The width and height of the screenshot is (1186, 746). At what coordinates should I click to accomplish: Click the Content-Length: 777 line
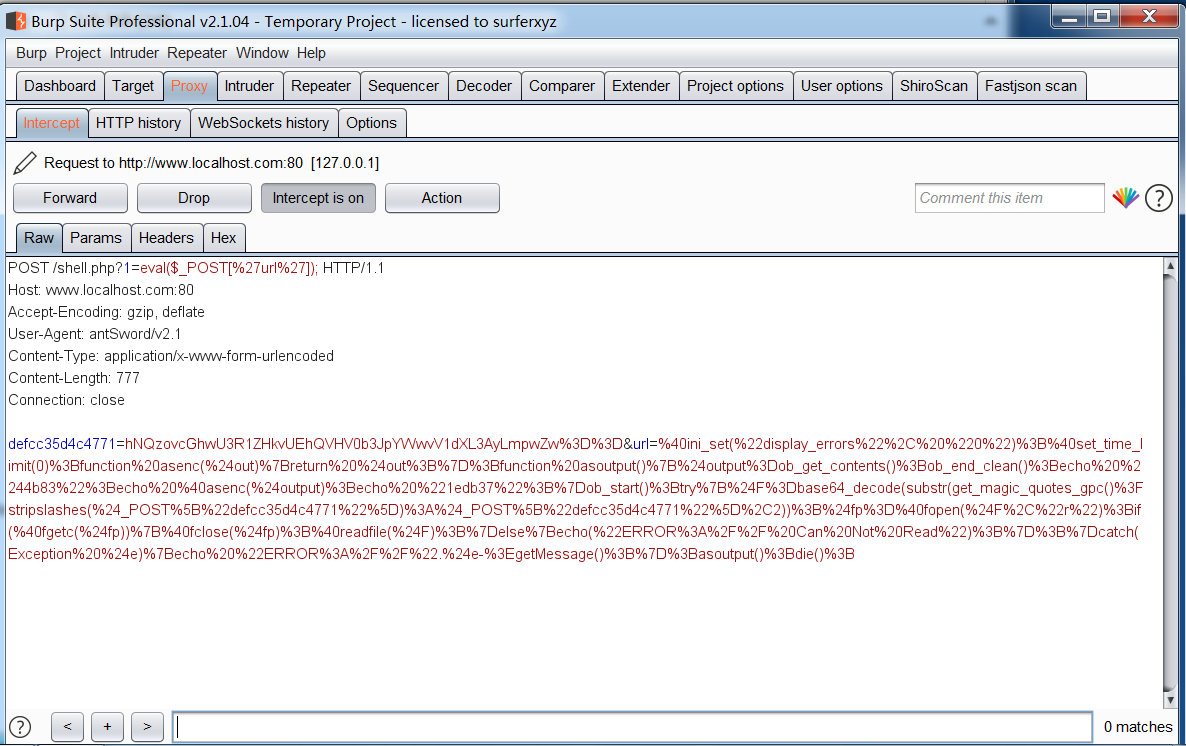coord(74,378)
